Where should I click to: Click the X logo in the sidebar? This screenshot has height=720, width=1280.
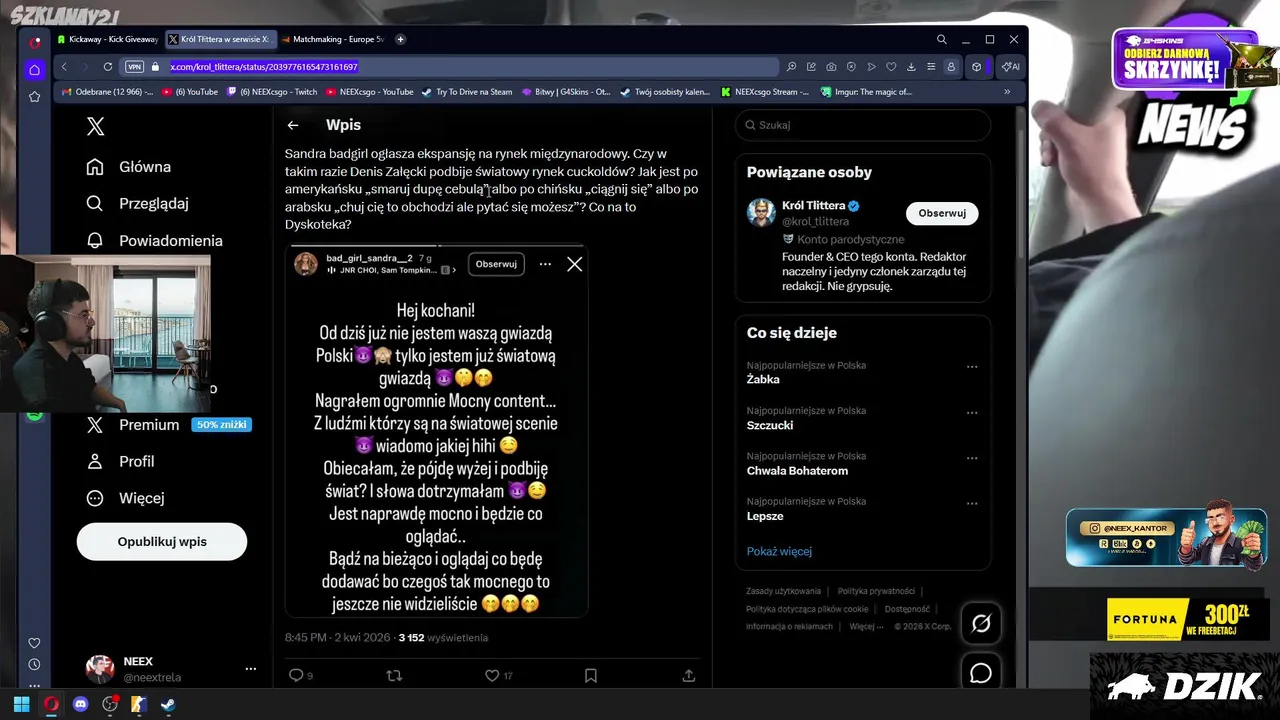pyautogui.click(x=95, y=126)
